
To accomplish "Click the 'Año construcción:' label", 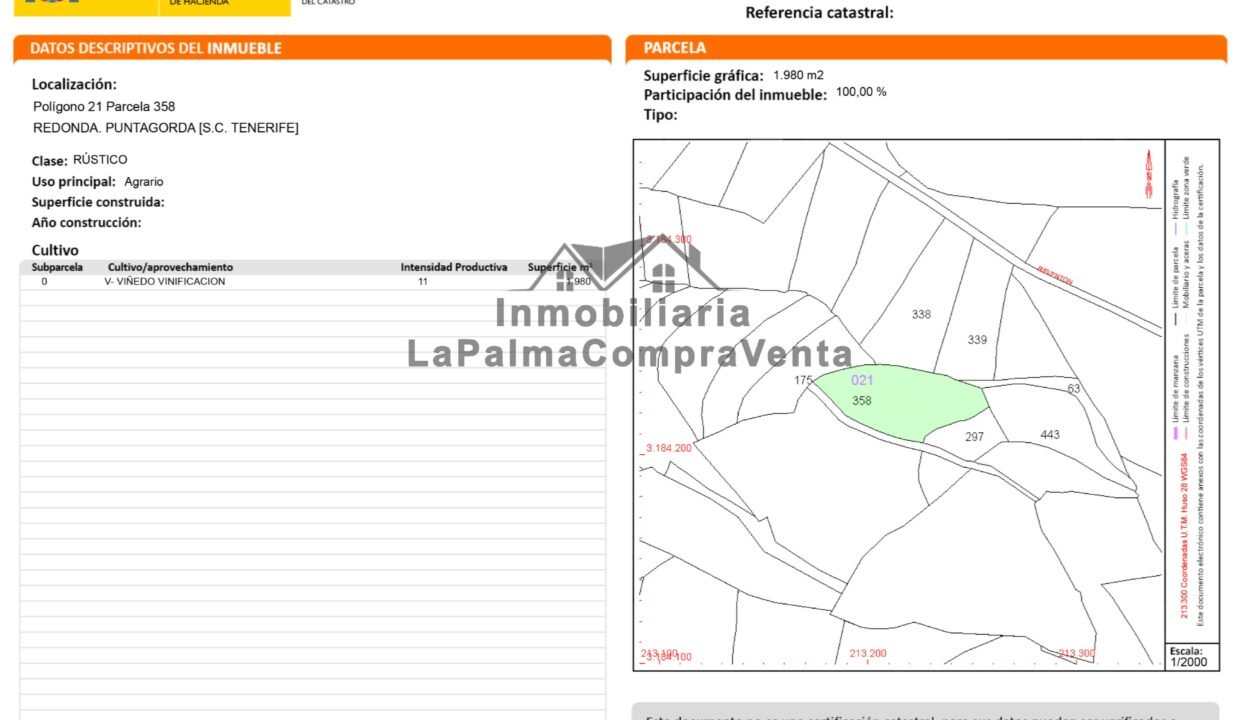I will point(87,223).
